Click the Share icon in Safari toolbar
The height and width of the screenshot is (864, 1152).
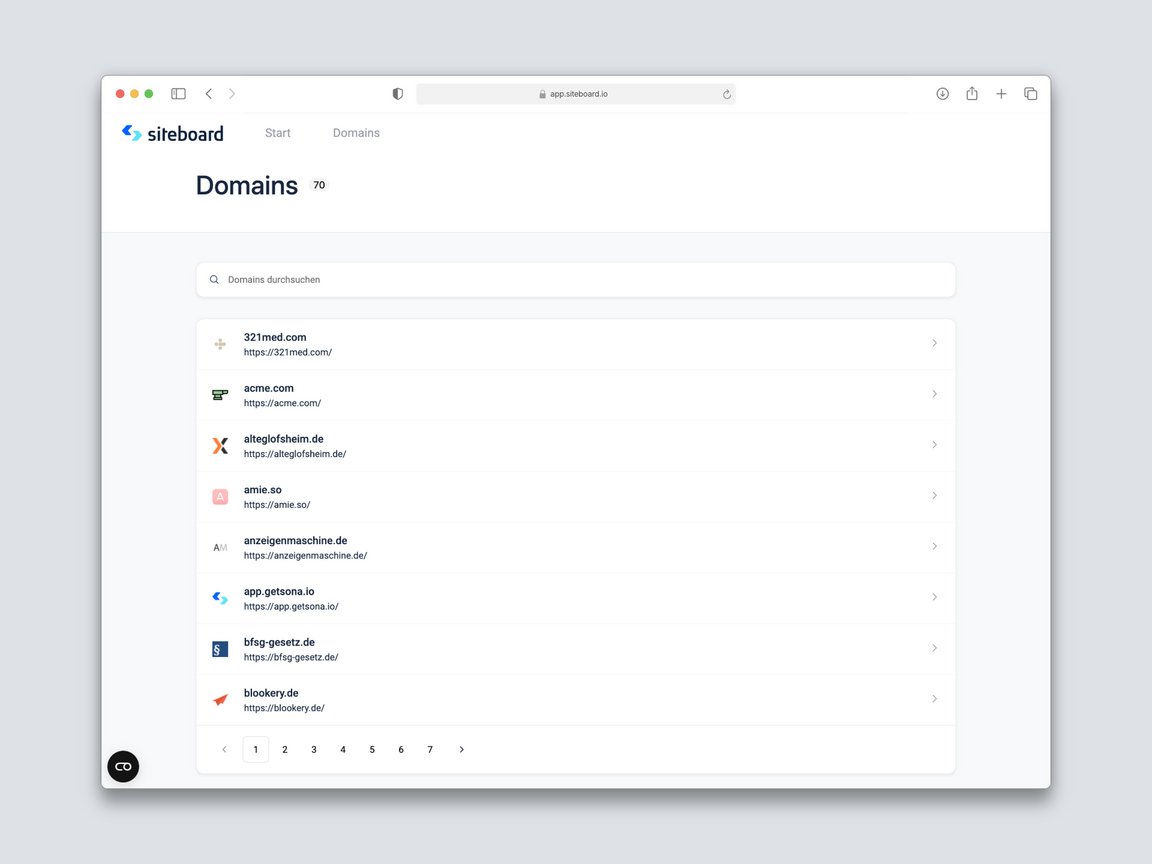972,93
